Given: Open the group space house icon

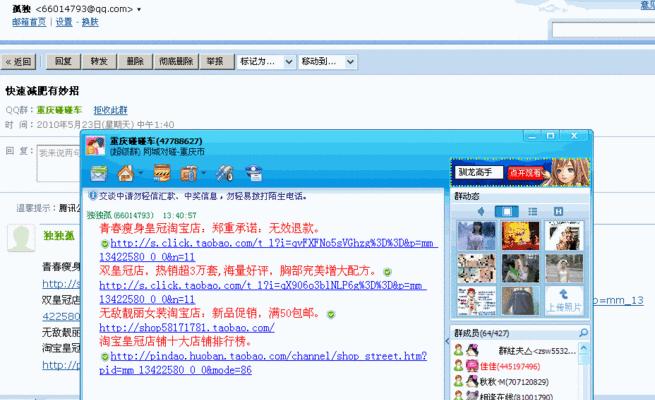Looking at the screenshot, I should (126, 173).
